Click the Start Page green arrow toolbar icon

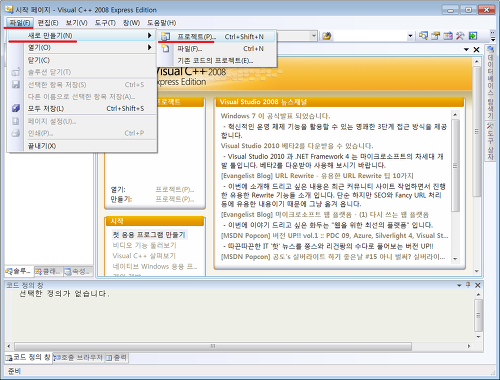click(473, 36)
